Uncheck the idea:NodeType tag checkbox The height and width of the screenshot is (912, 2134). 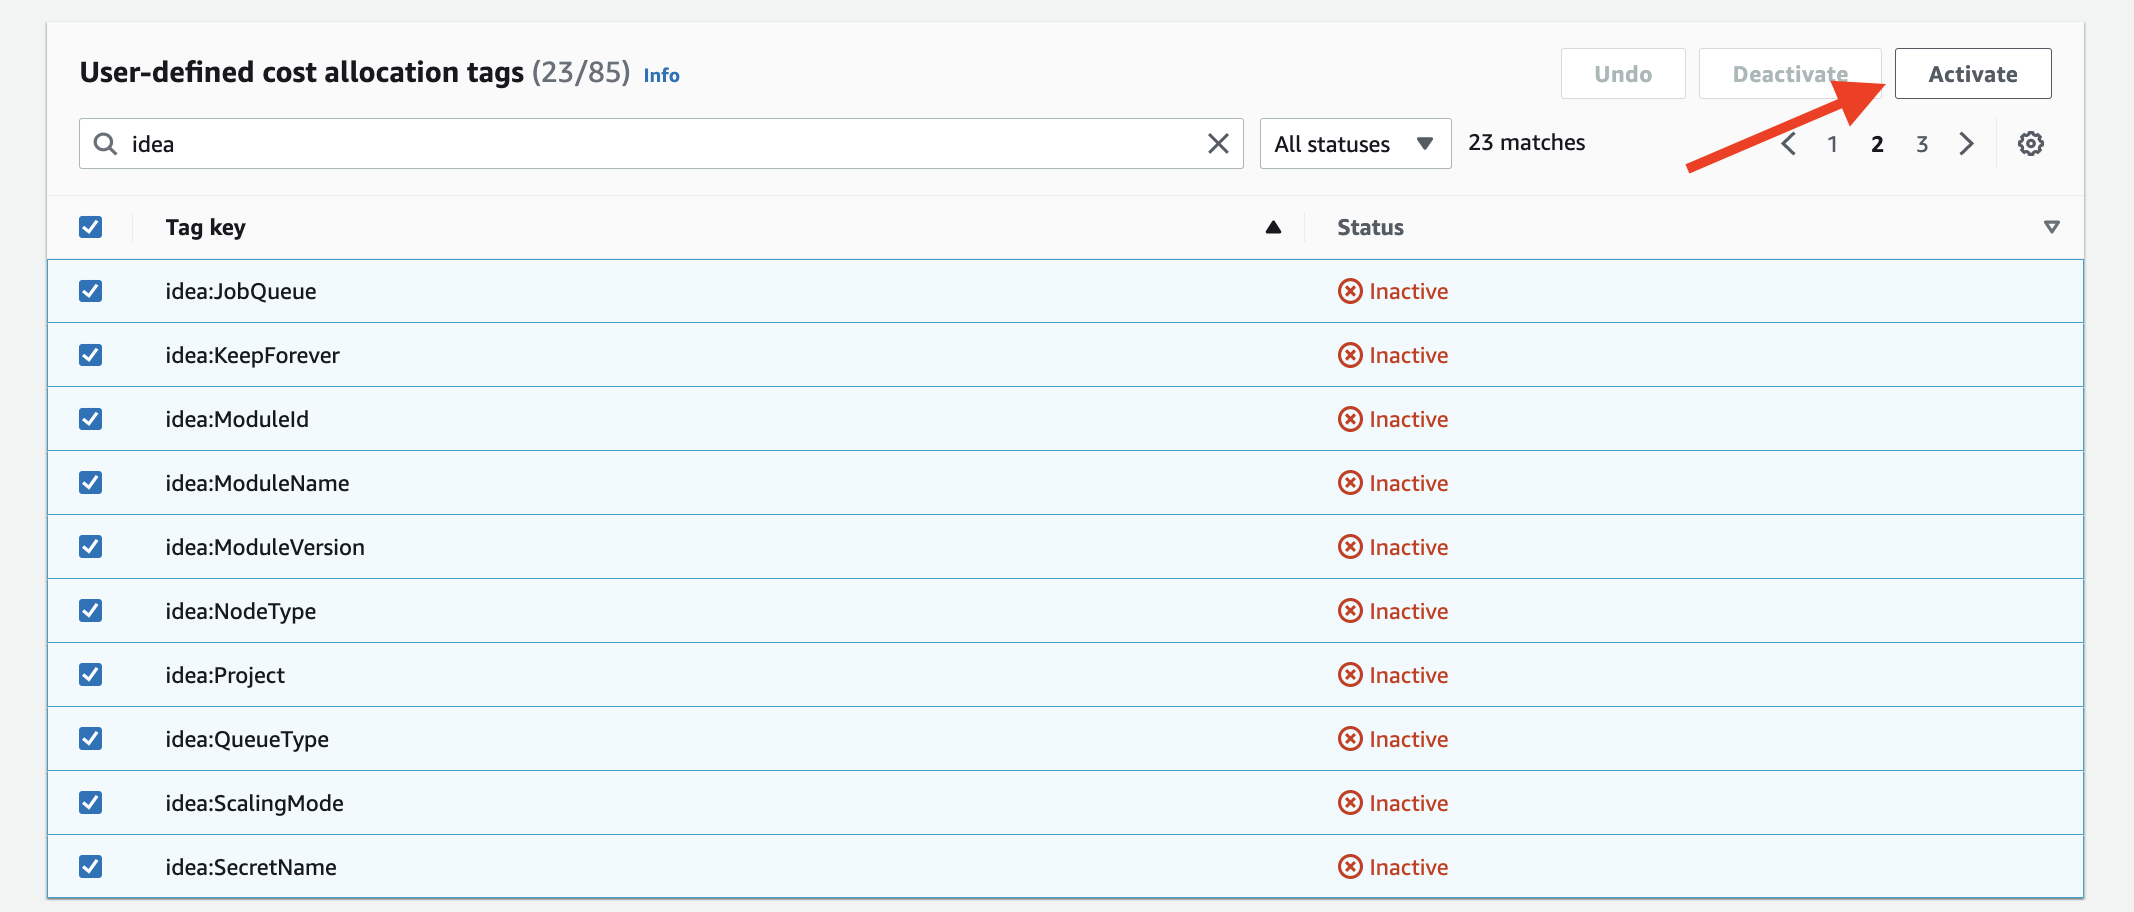(x=91, y=611)
